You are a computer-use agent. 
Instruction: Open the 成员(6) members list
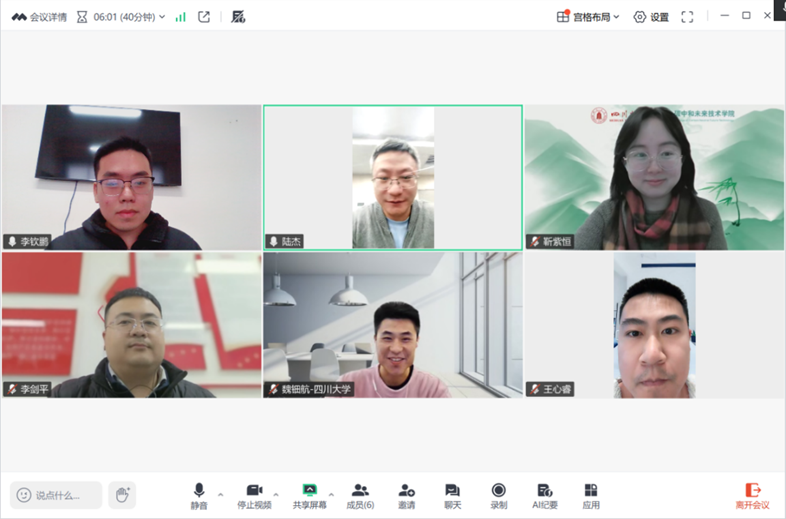tap(360, 494)
